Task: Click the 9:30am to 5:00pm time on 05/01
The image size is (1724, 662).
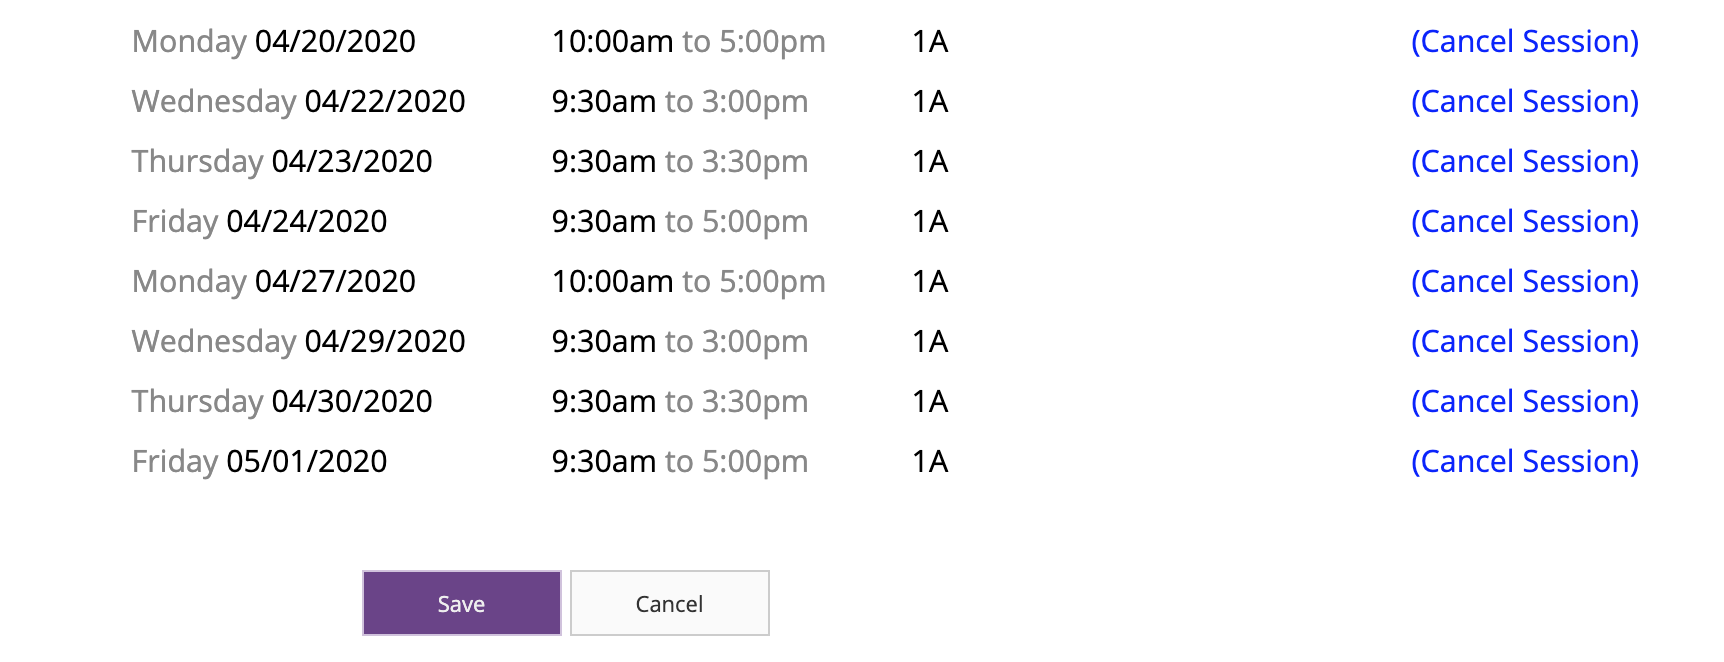Action: click(x=680, y=462)
